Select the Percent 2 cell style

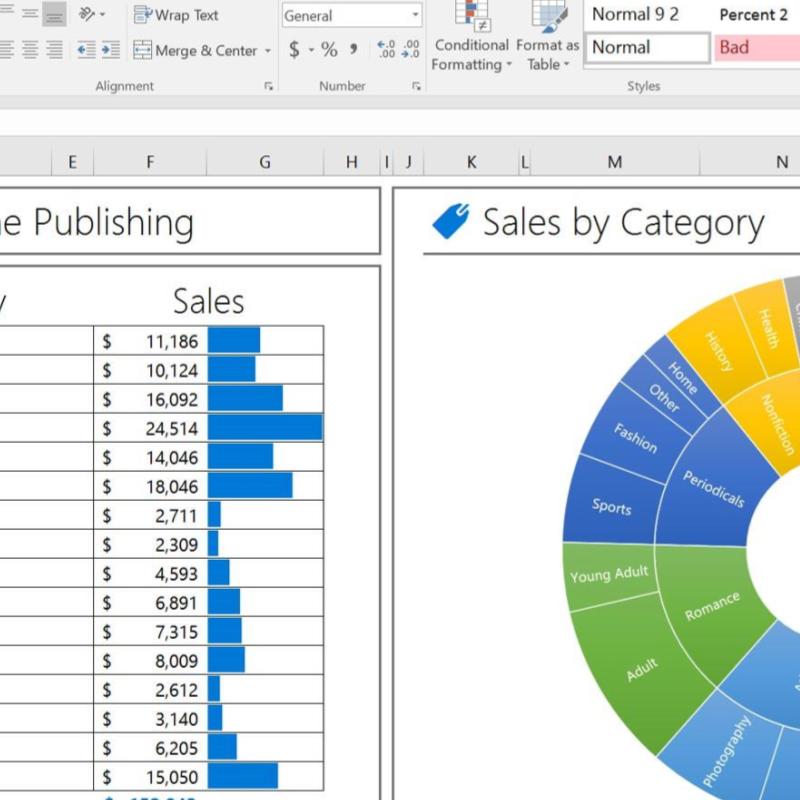pyautogui.click(x=753, y=15)
